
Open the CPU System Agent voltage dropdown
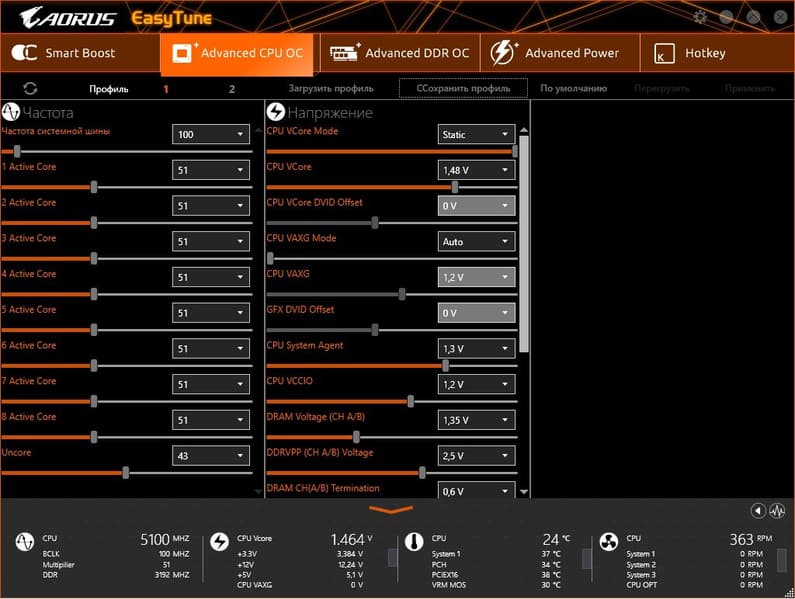tap(476, 348)
